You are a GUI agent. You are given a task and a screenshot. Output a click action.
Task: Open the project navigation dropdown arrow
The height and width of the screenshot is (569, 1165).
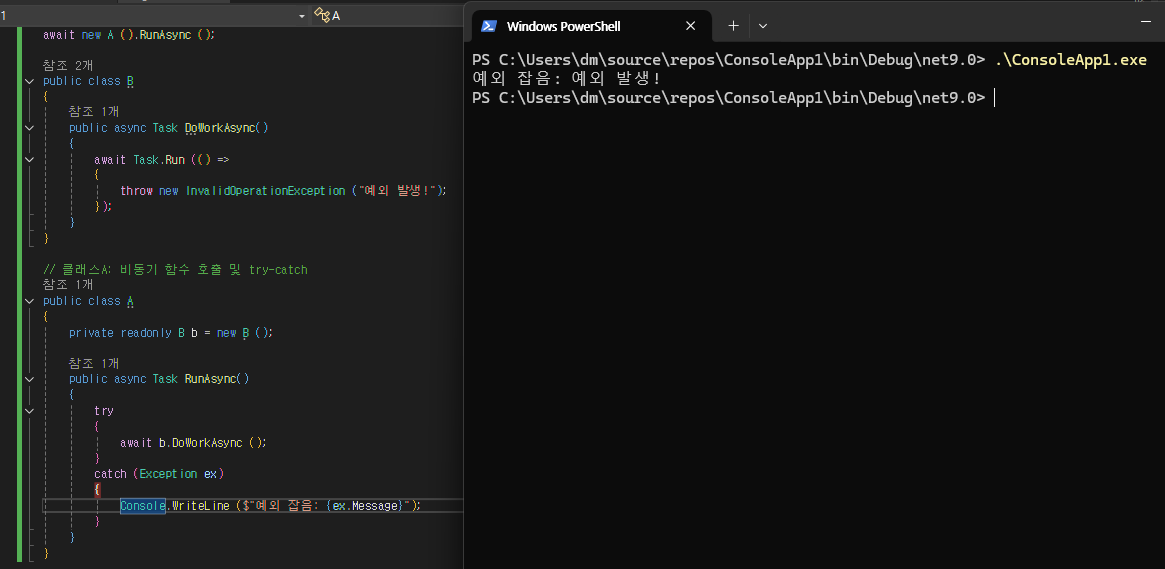(x=302, y=16)
